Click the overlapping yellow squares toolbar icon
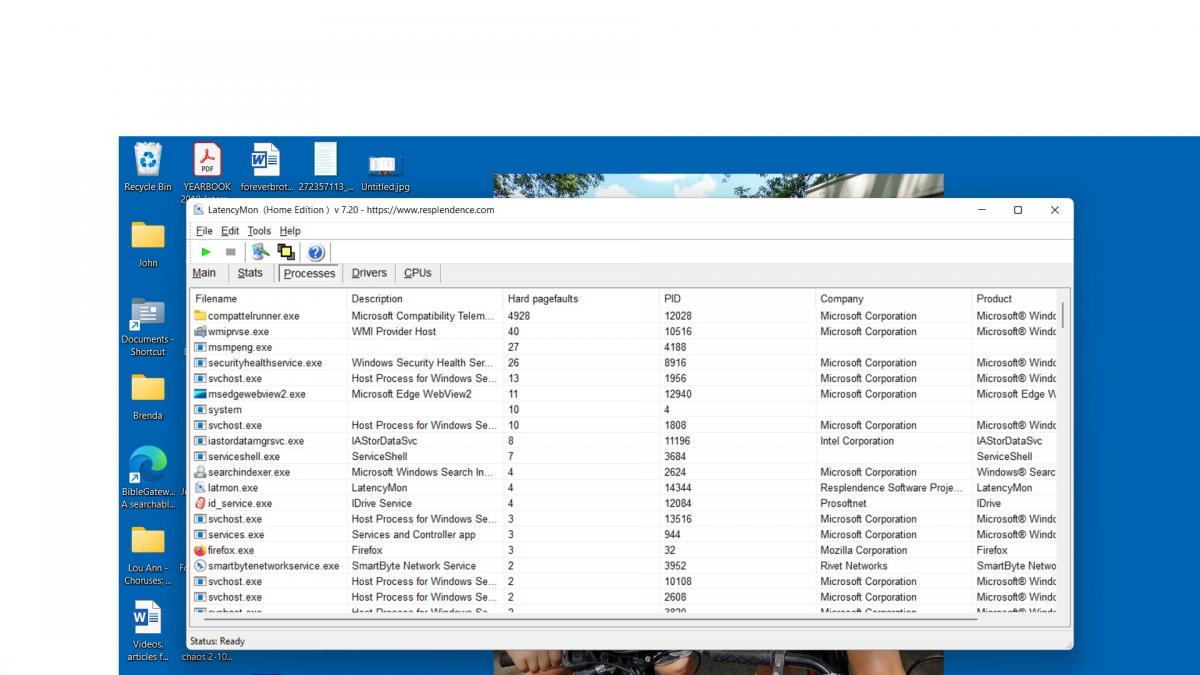 click(286, 252)
